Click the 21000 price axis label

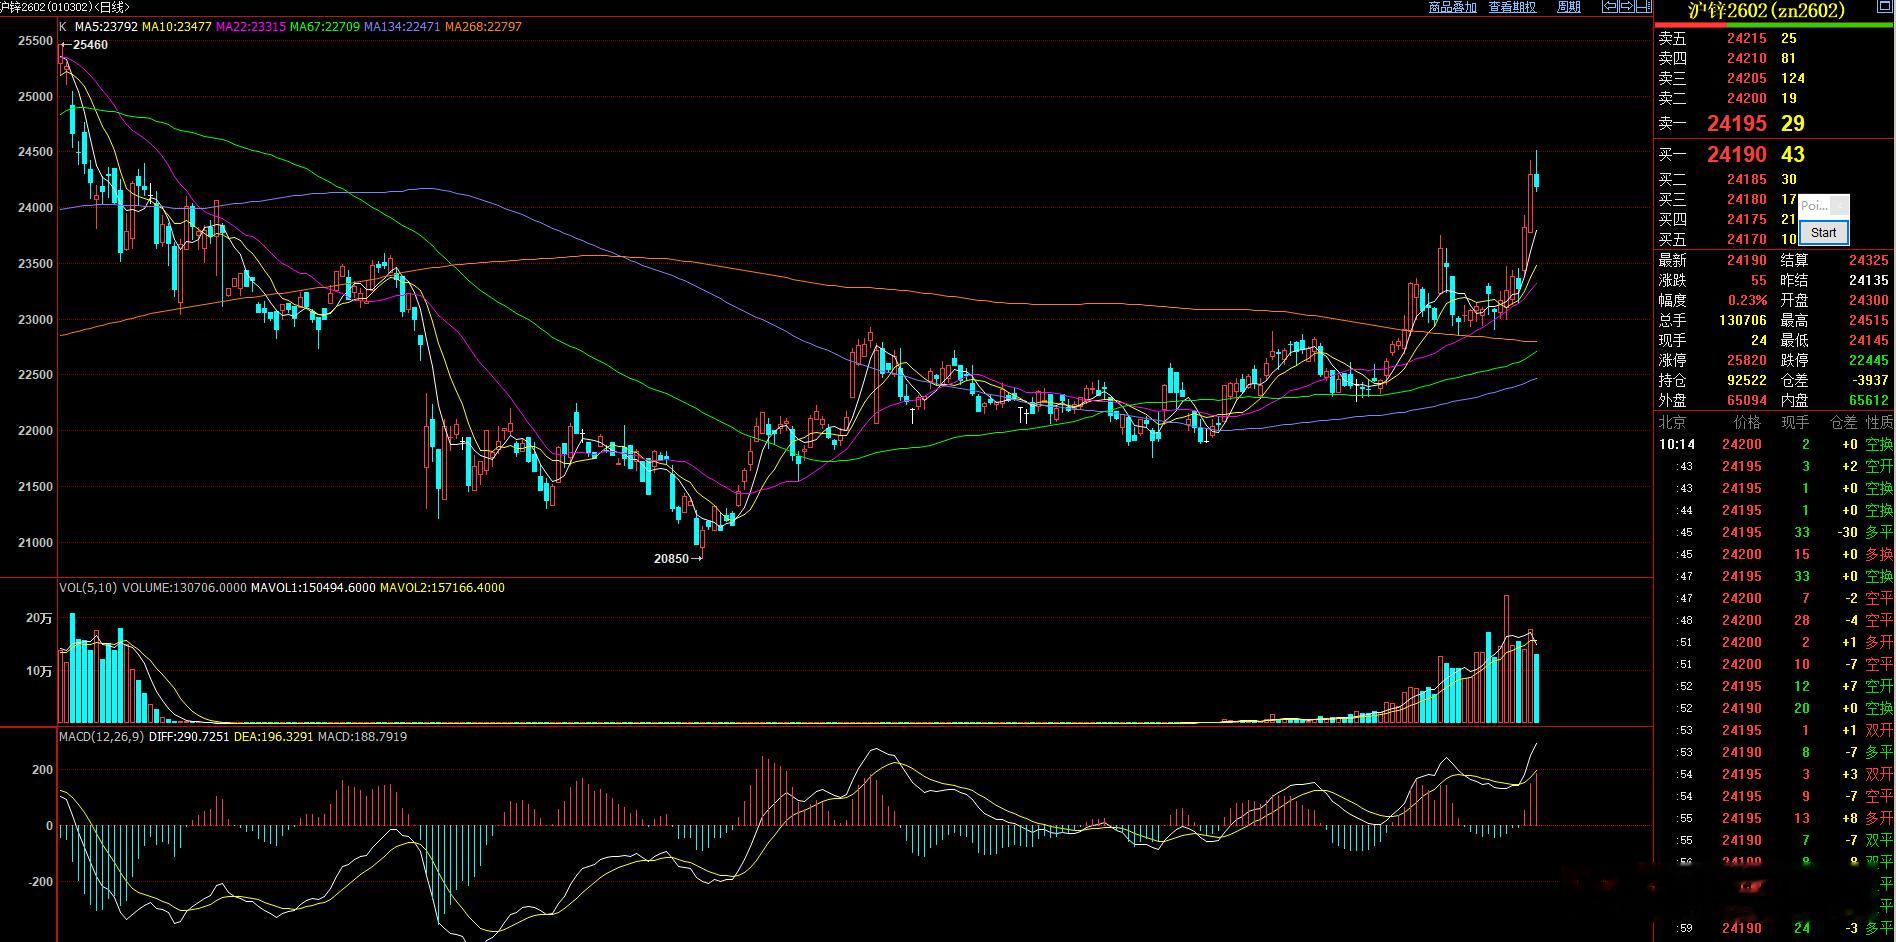[35, 543]
